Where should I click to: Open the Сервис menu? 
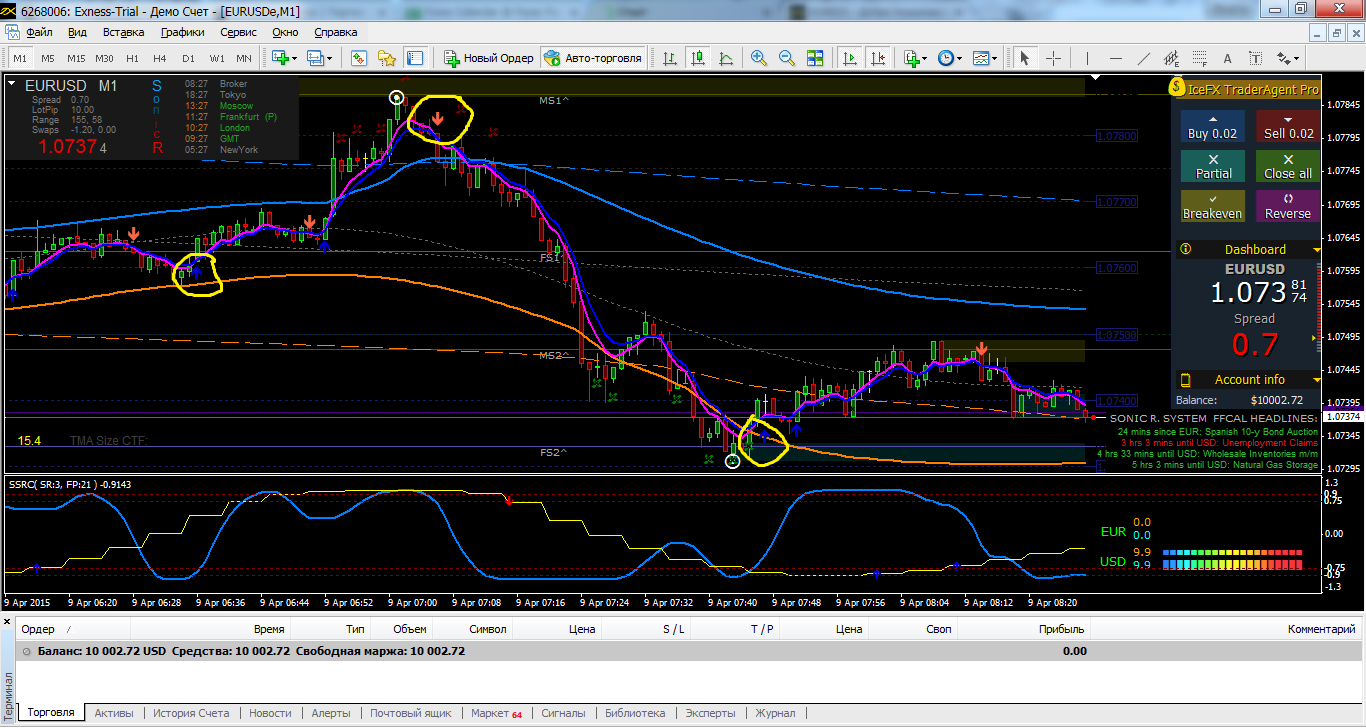tap(238, 32)
